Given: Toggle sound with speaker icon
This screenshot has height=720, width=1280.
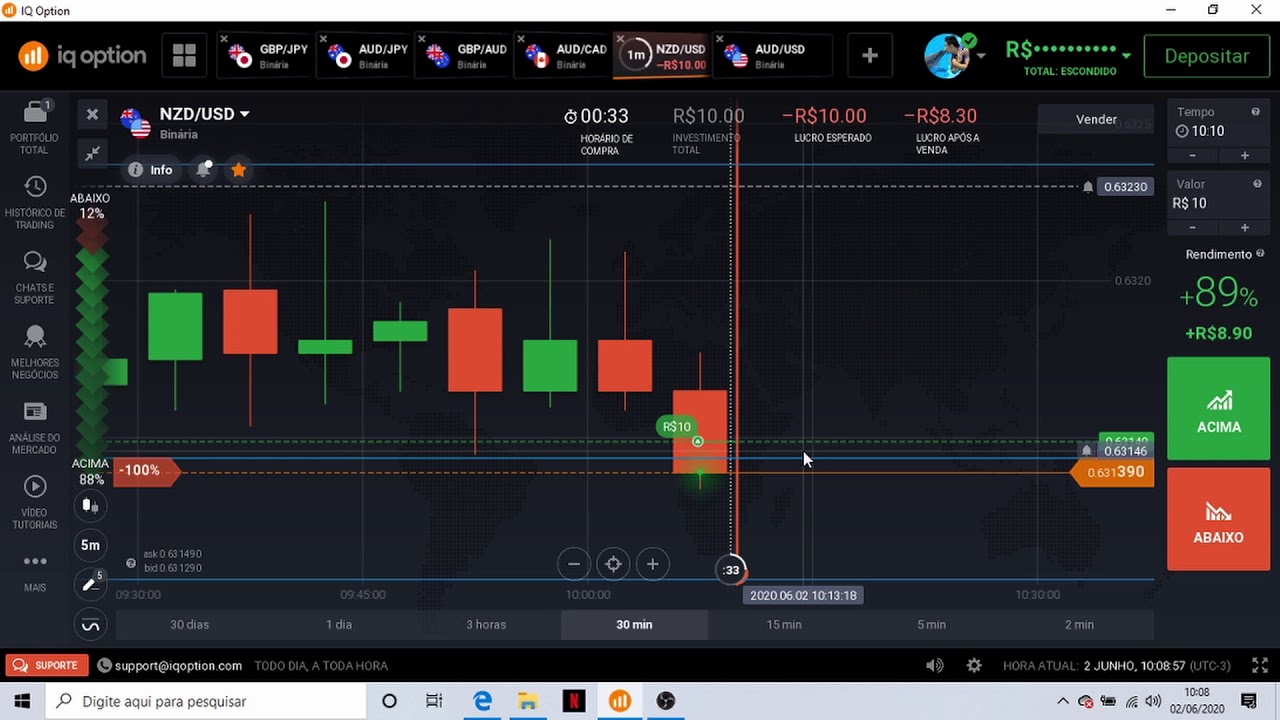Looking at the screenshot, I should [x=934, y=666].
